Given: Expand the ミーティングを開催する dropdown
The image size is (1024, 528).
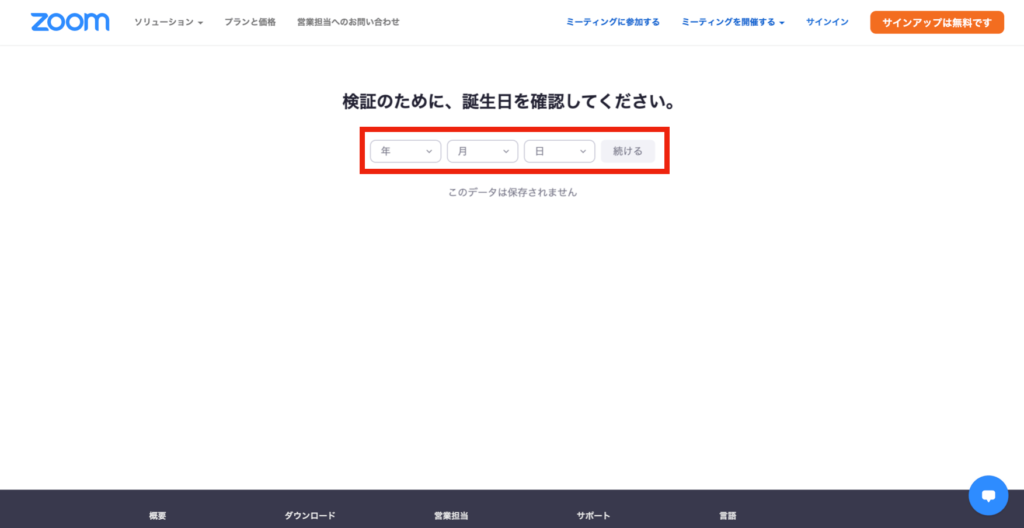Looking at the screenshot, I should (732, 22).
